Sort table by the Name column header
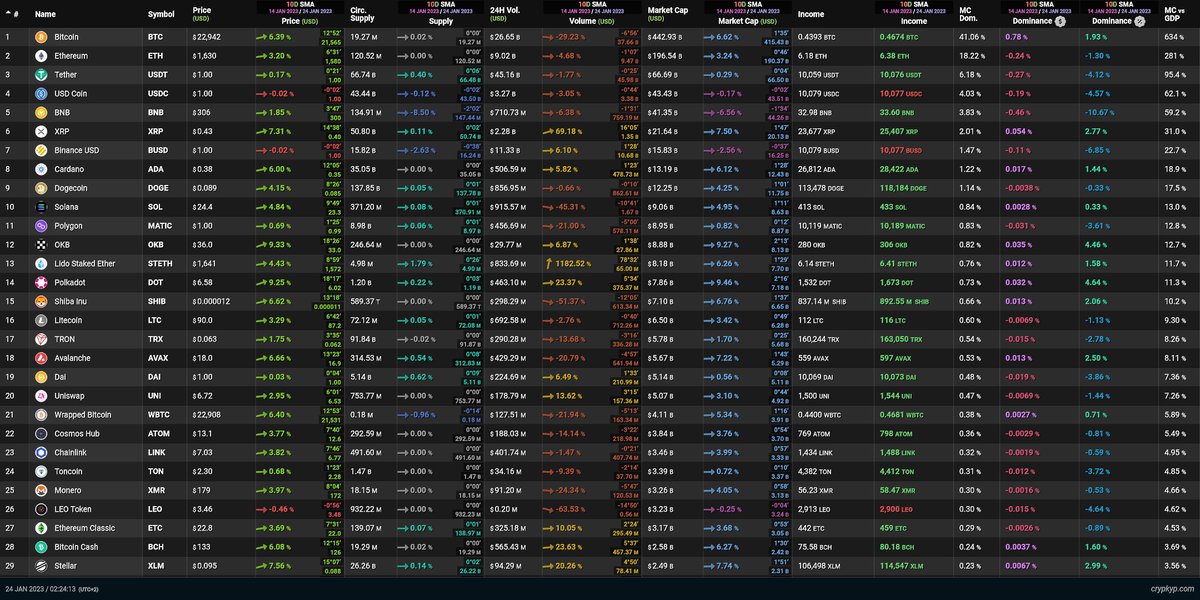Image resolution: width=1200 pixels, height=600 pixels. pos(45,15)
